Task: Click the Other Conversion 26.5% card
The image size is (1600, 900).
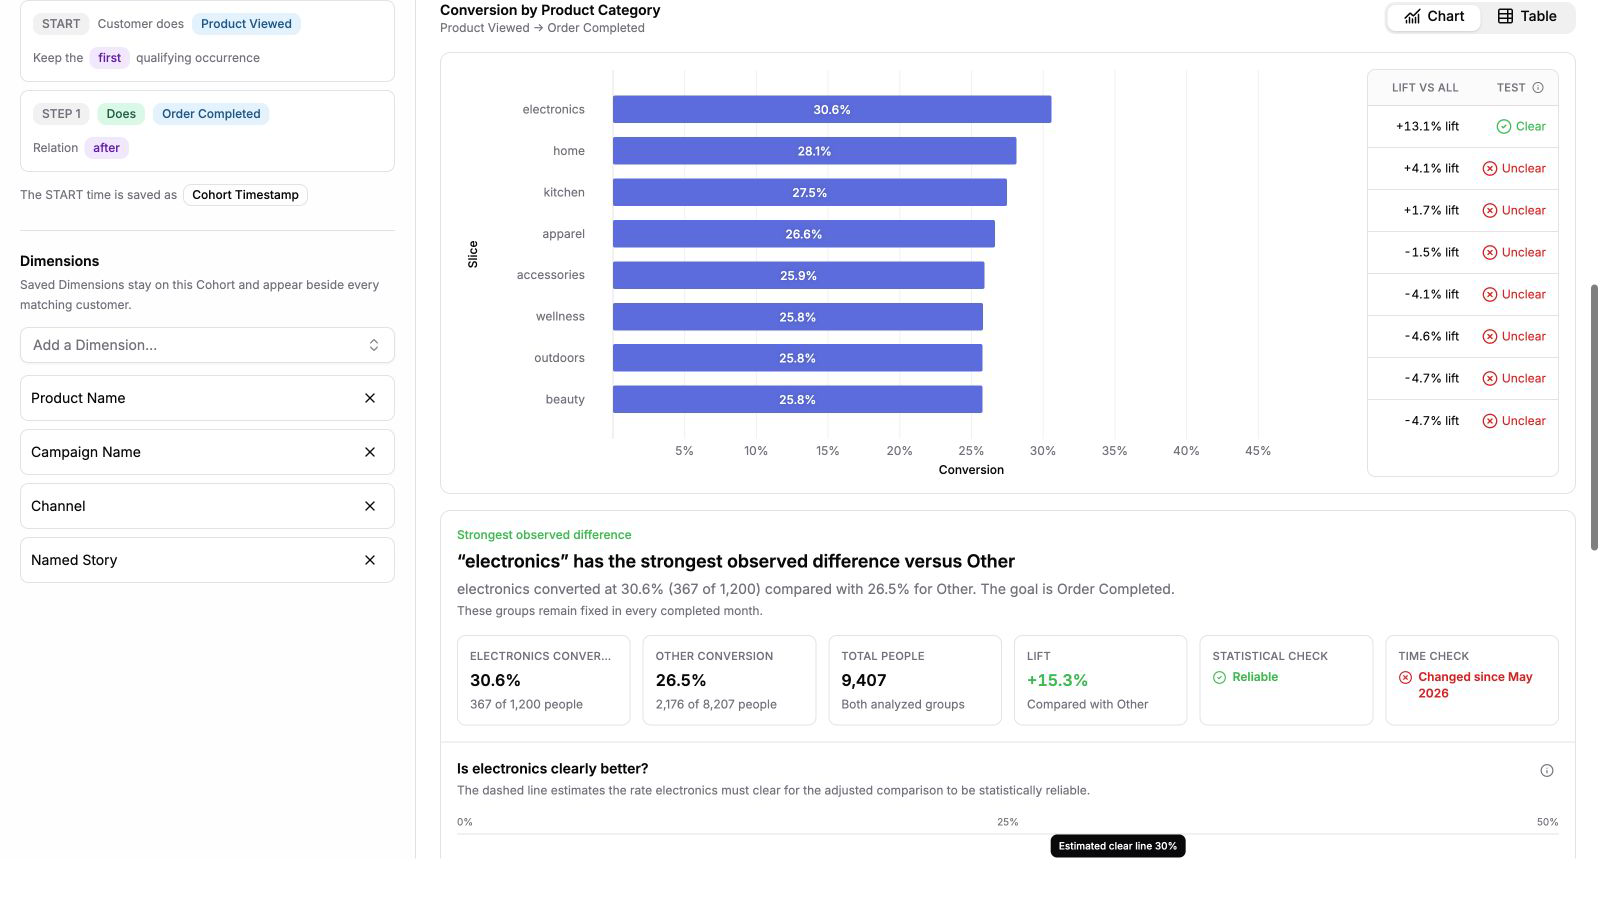Action: point(729,680)
